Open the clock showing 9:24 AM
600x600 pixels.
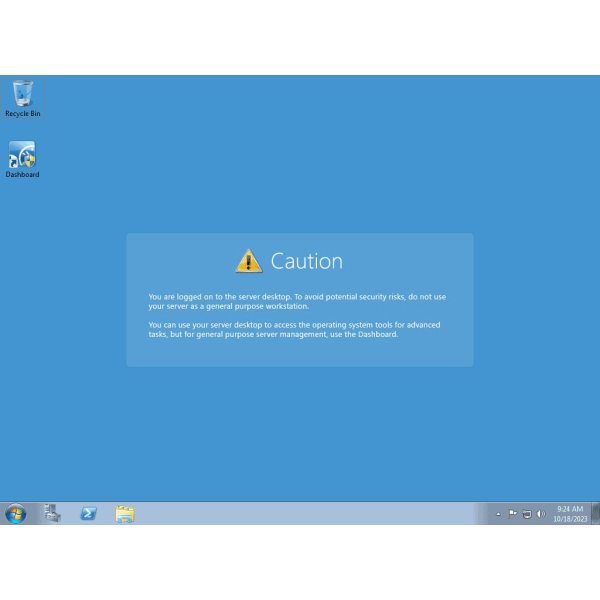[x=570, y=514]
